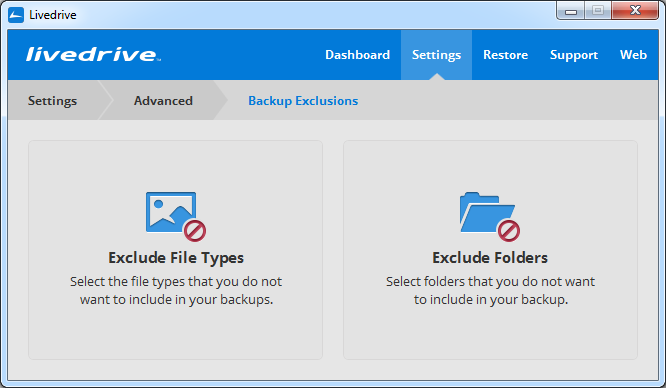
Task: Click the file types description text
Action: [176, 290]
